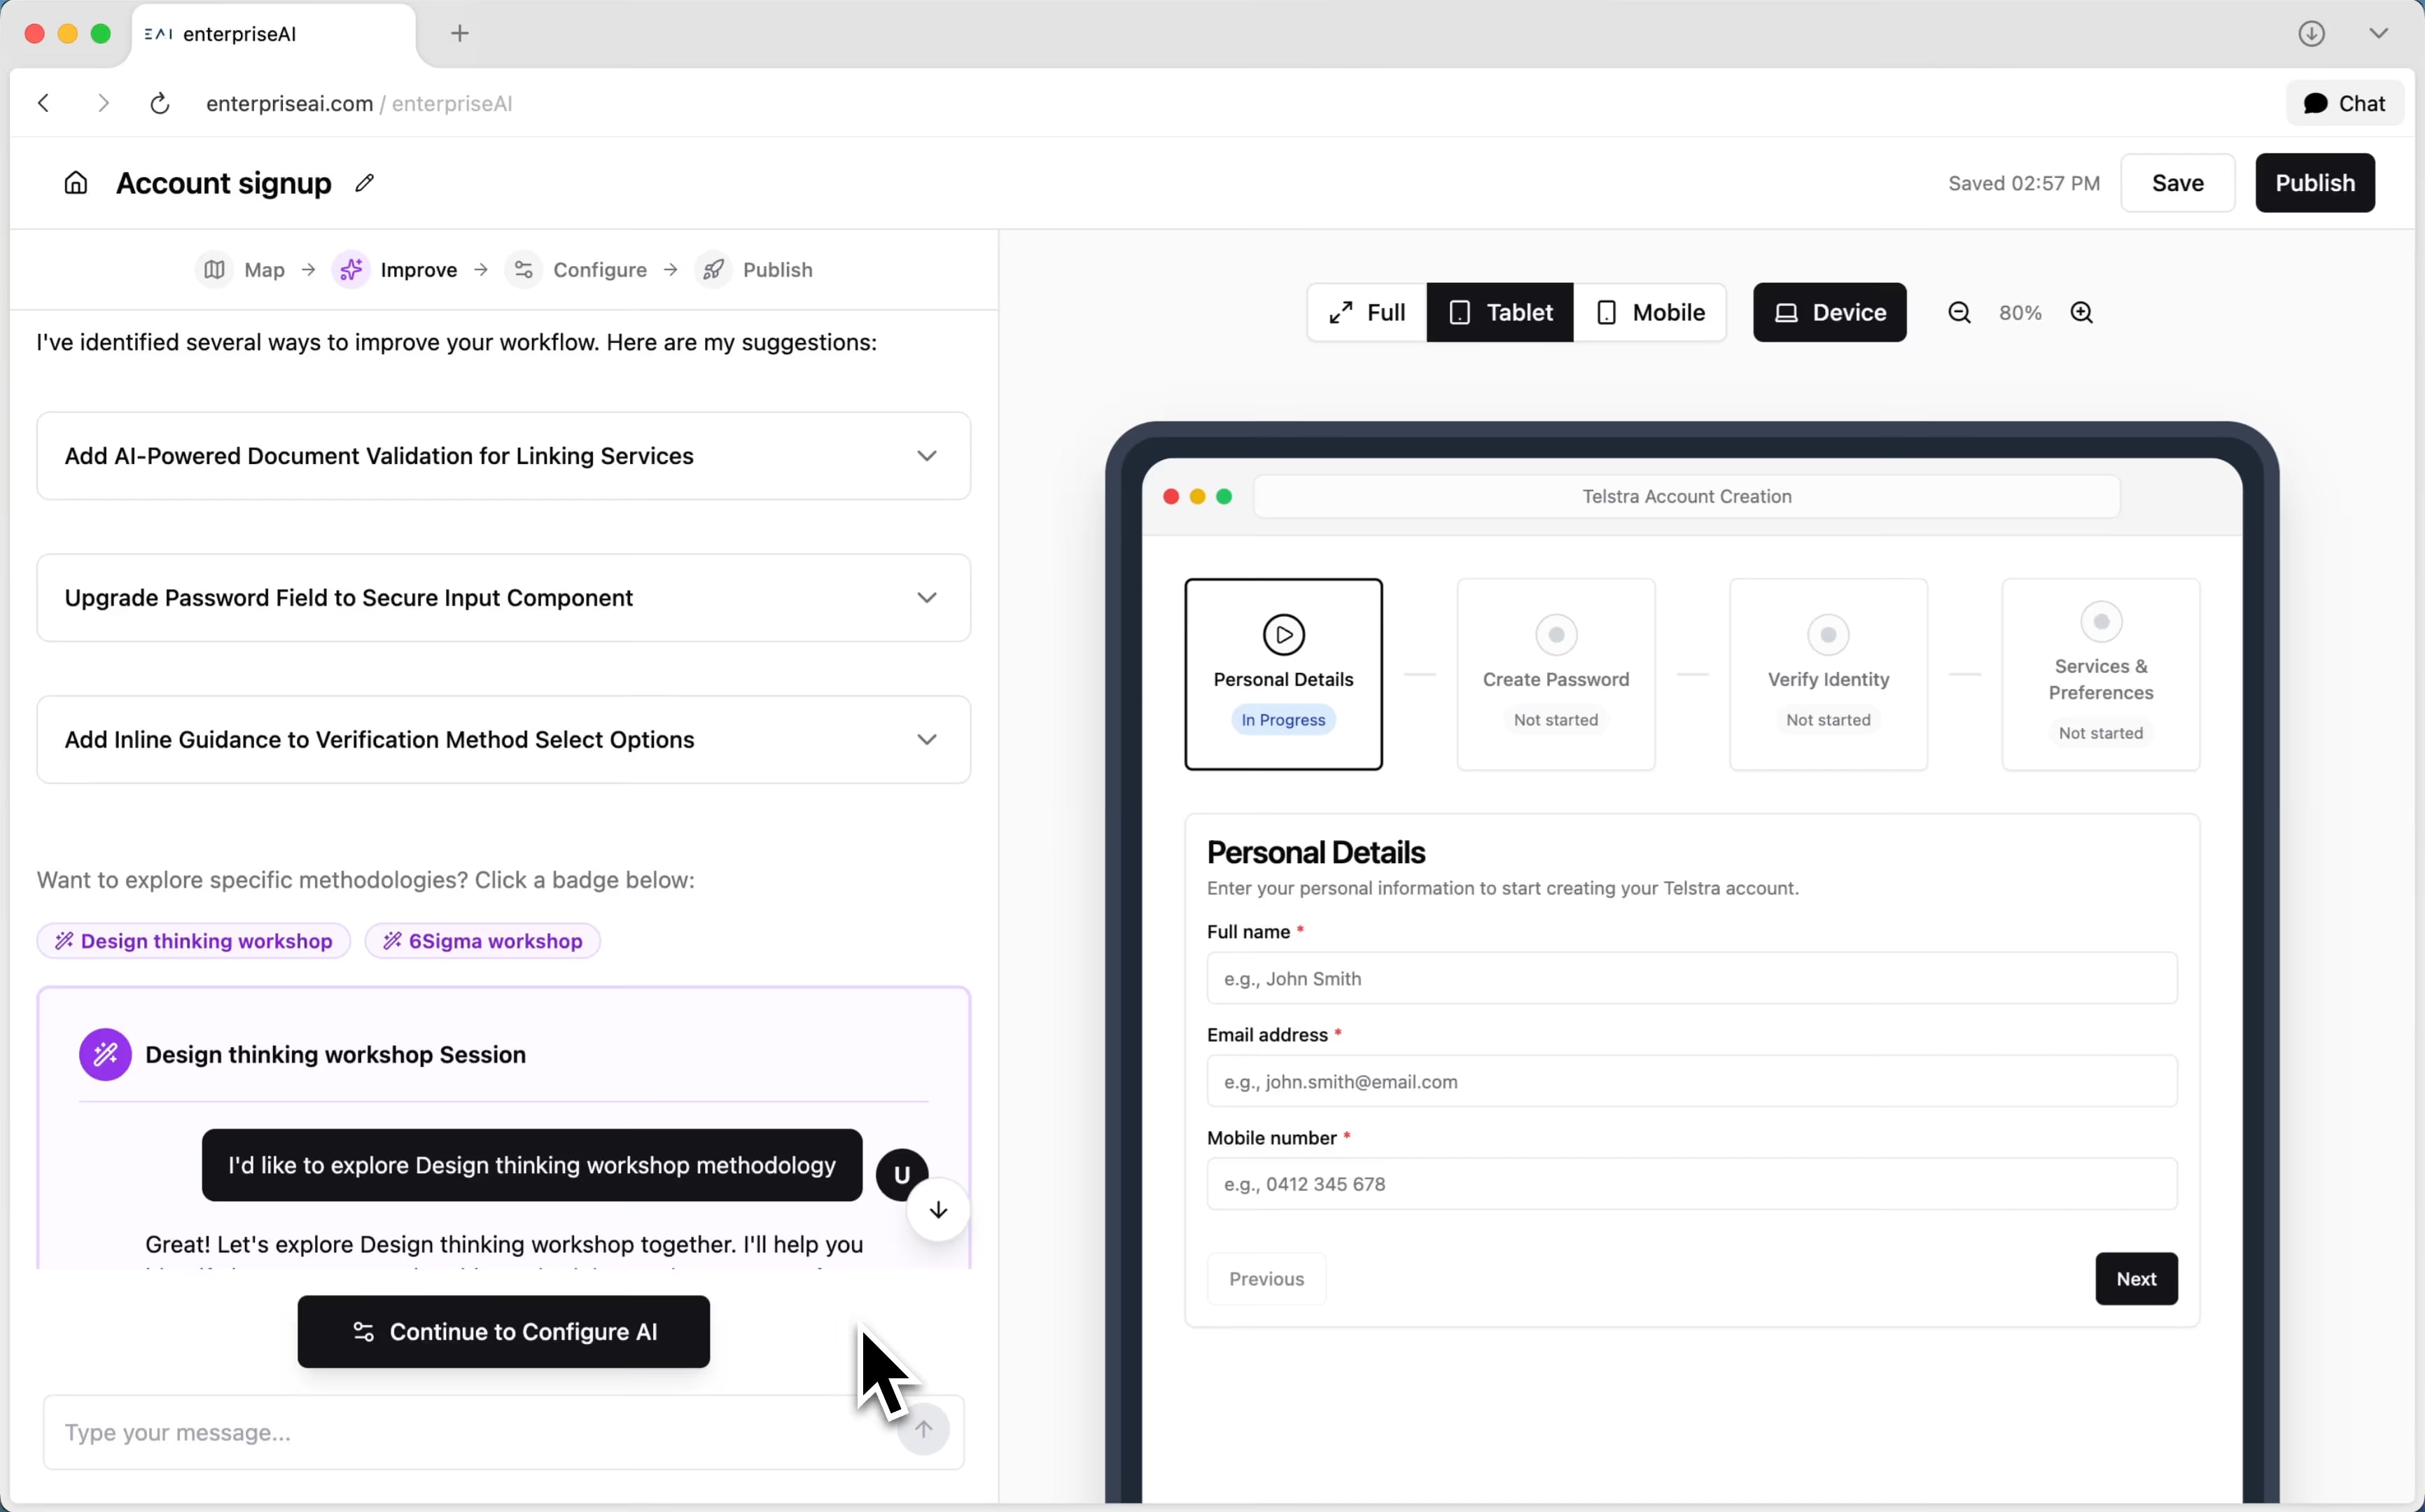Click the Publish step's rocket icon
The height and width of the screenshot is (1512, 2425).
coord(714,270)
